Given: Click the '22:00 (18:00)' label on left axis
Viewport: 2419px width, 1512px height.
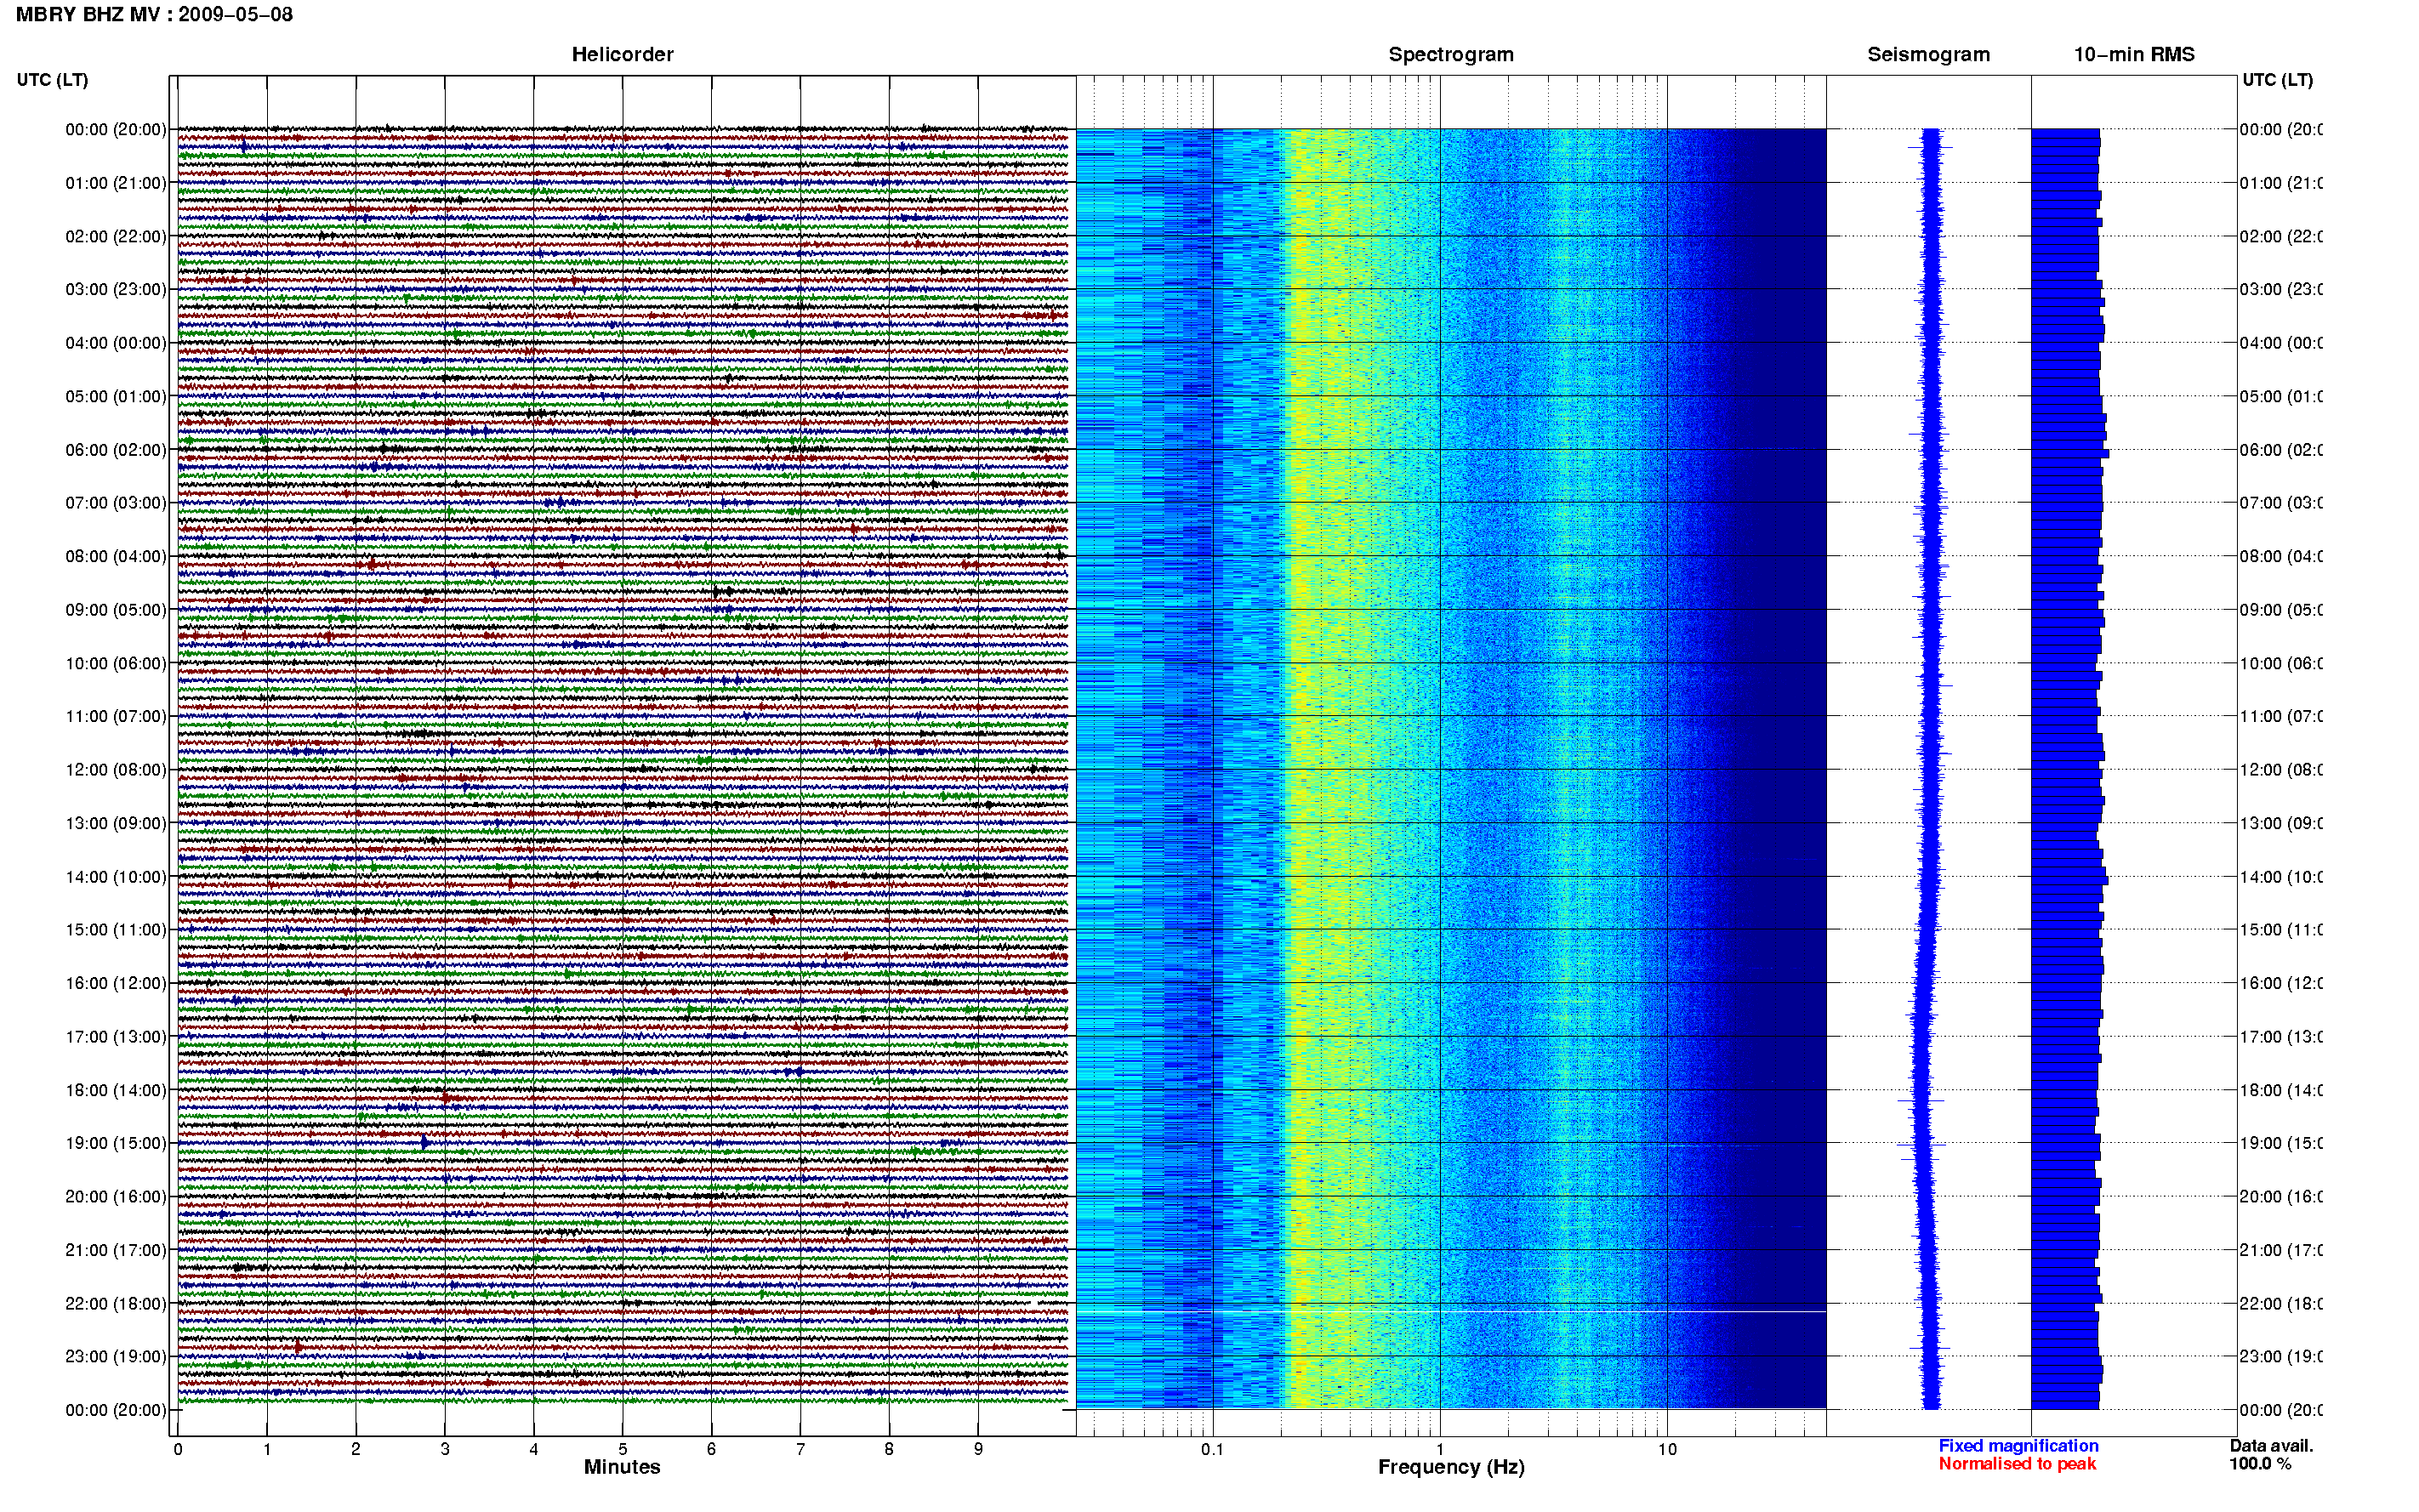Looking at the screenshot, I should 116,1304.
